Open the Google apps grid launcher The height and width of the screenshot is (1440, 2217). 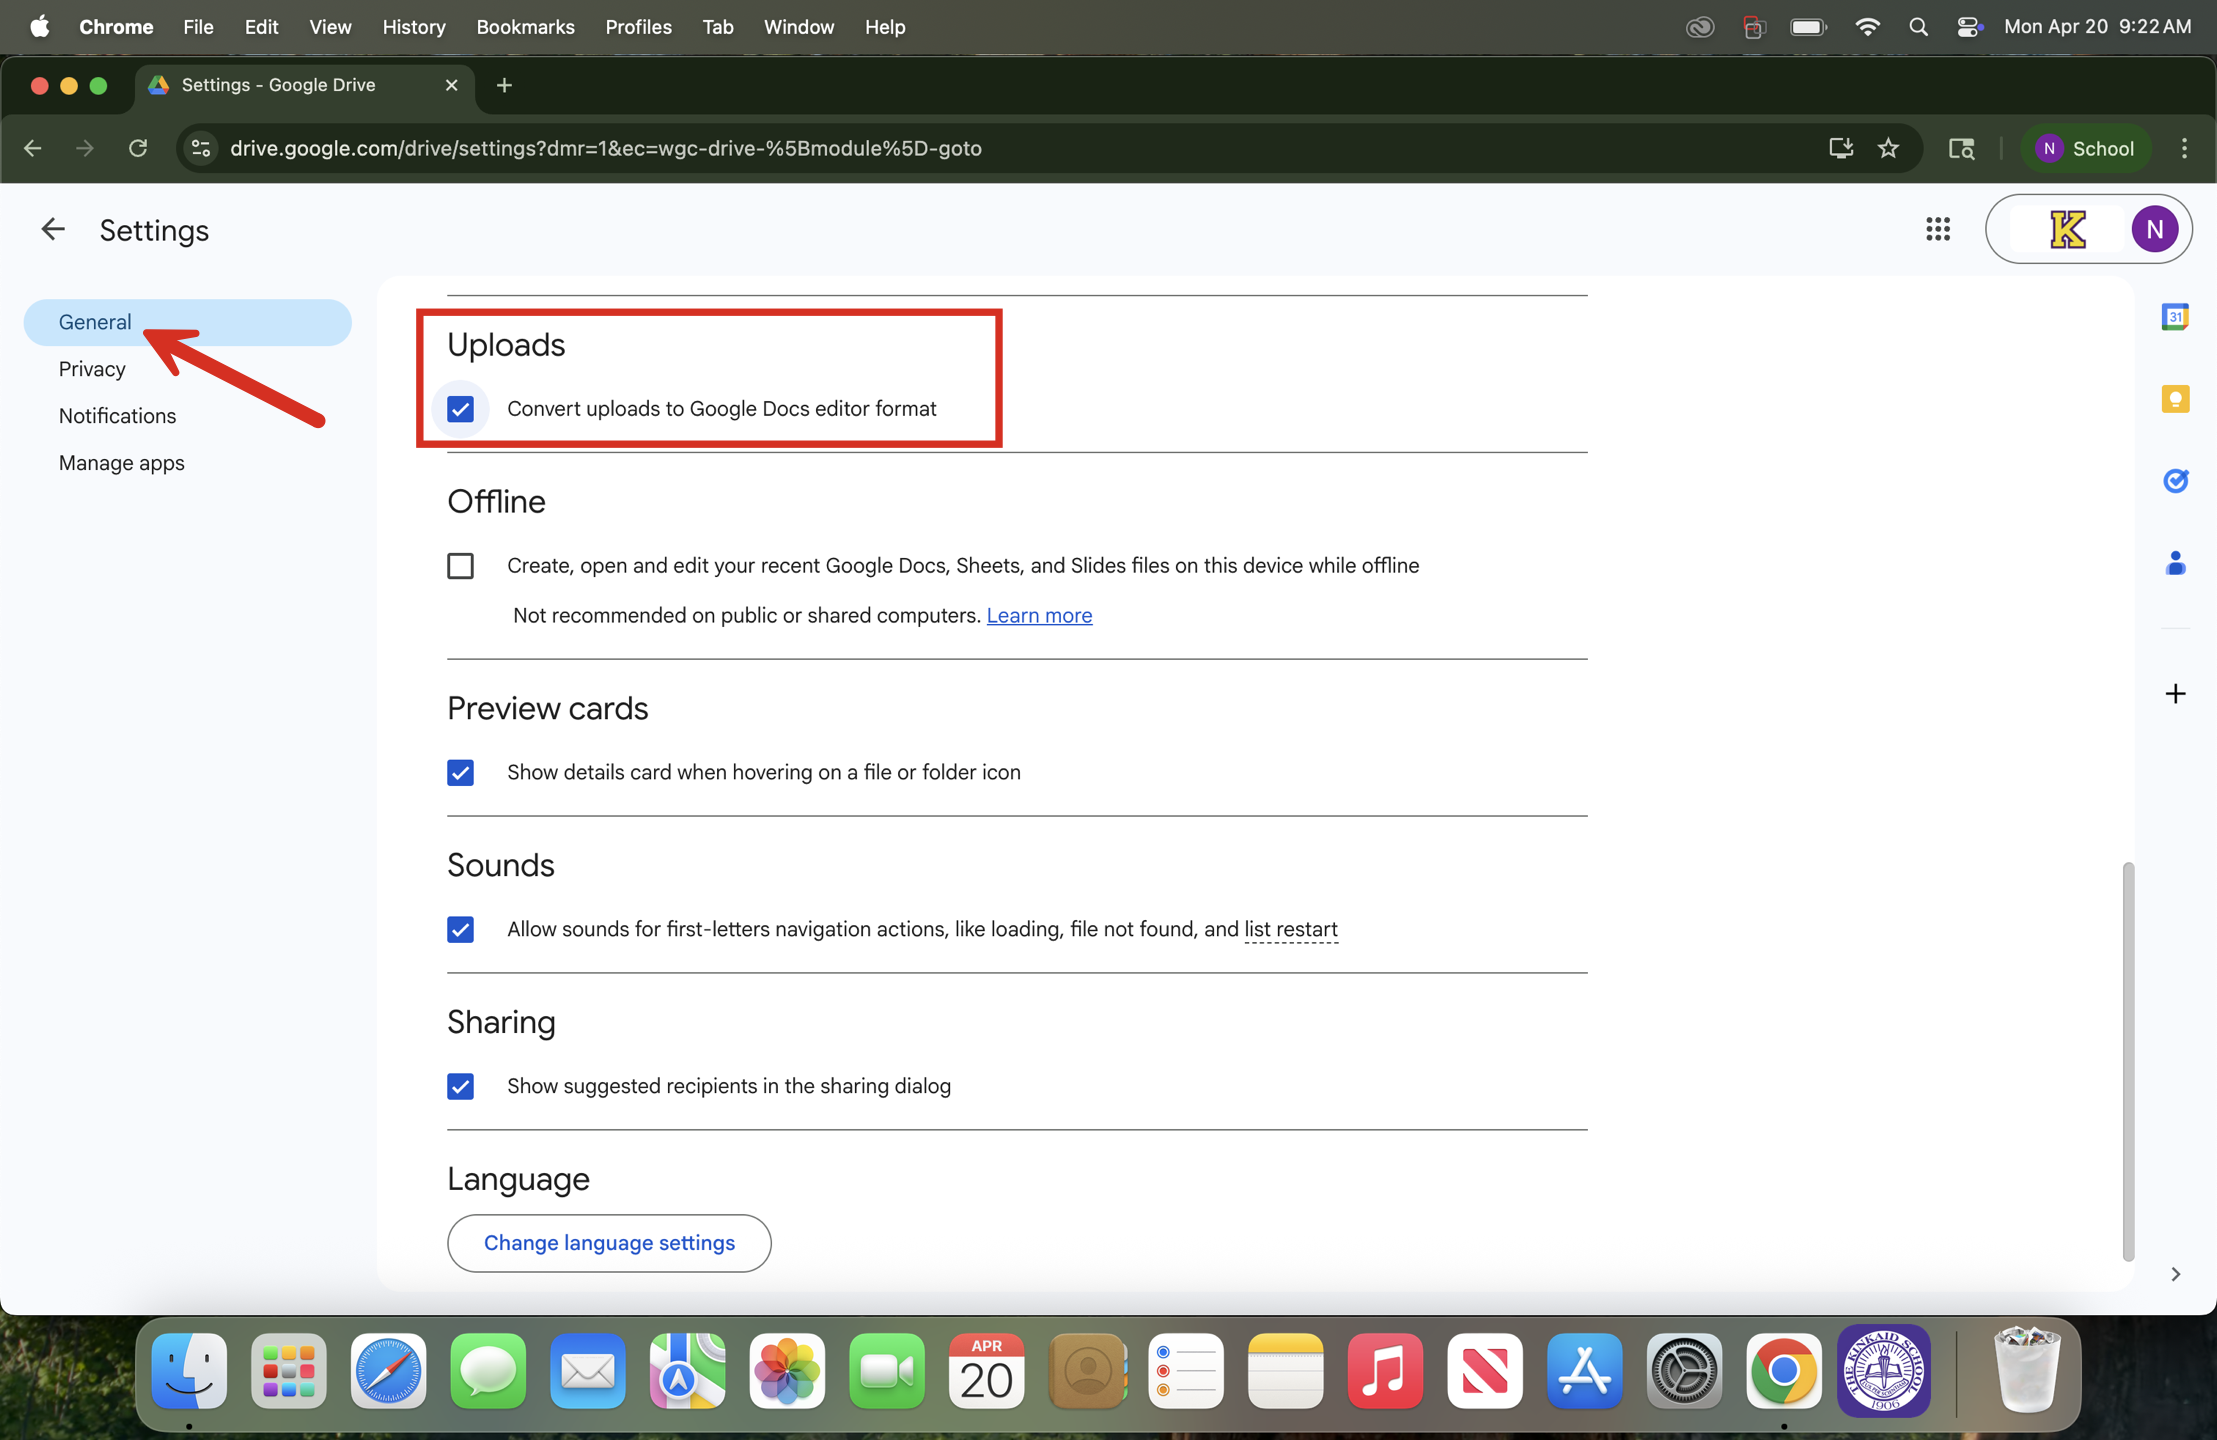(x=1937, y=230)
